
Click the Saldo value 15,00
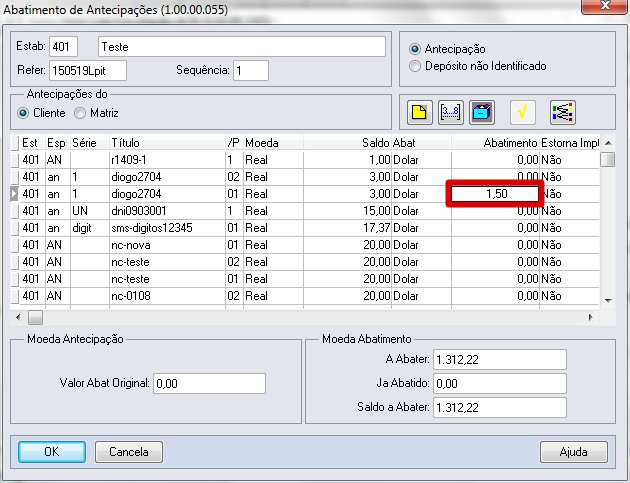point(376,211)
